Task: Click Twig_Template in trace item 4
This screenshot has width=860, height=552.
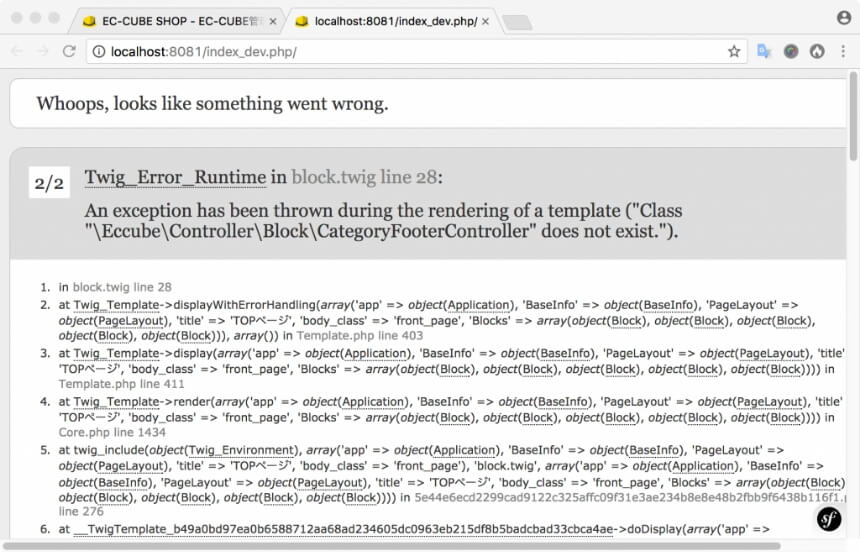Action: point(117,401)
